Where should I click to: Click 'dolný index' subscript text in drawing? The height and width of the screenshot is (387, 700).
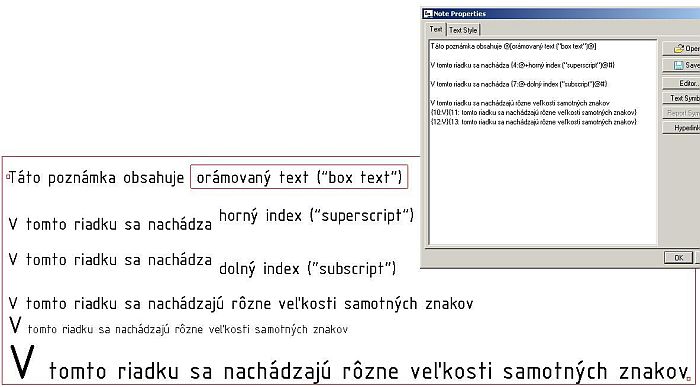point(307,269)
